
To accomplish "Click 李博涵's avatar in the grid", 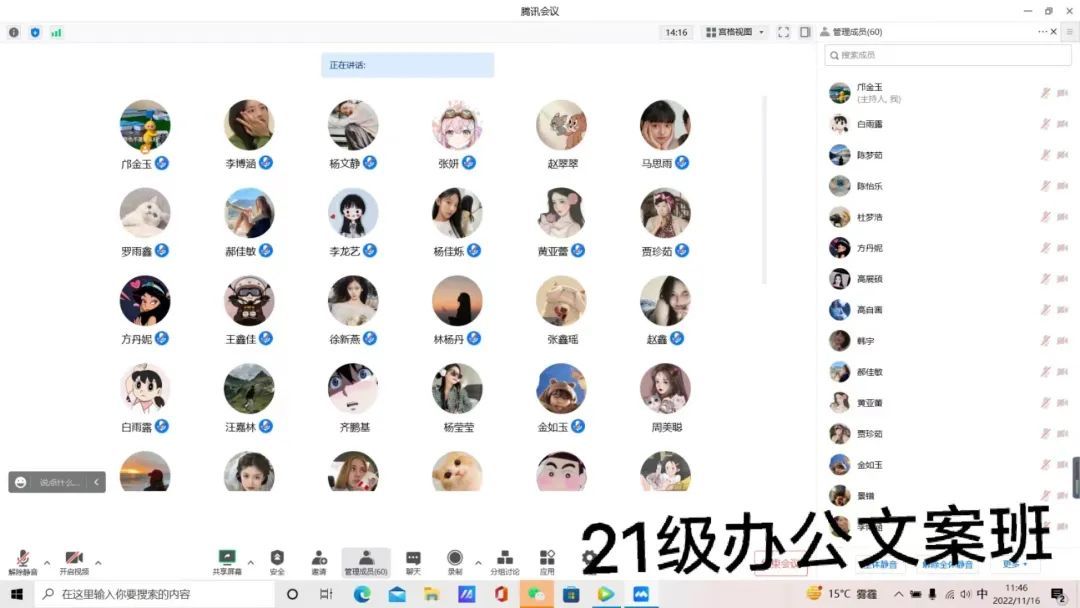I will (x=249, y=125).
